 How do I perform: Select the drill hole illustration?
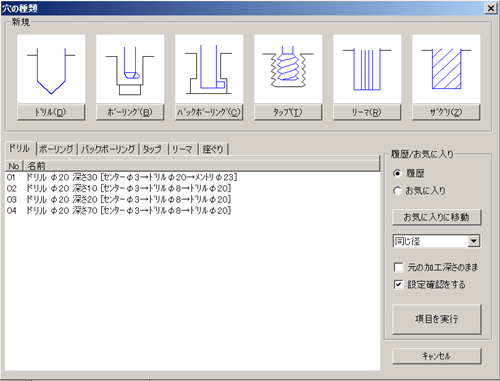51,69
